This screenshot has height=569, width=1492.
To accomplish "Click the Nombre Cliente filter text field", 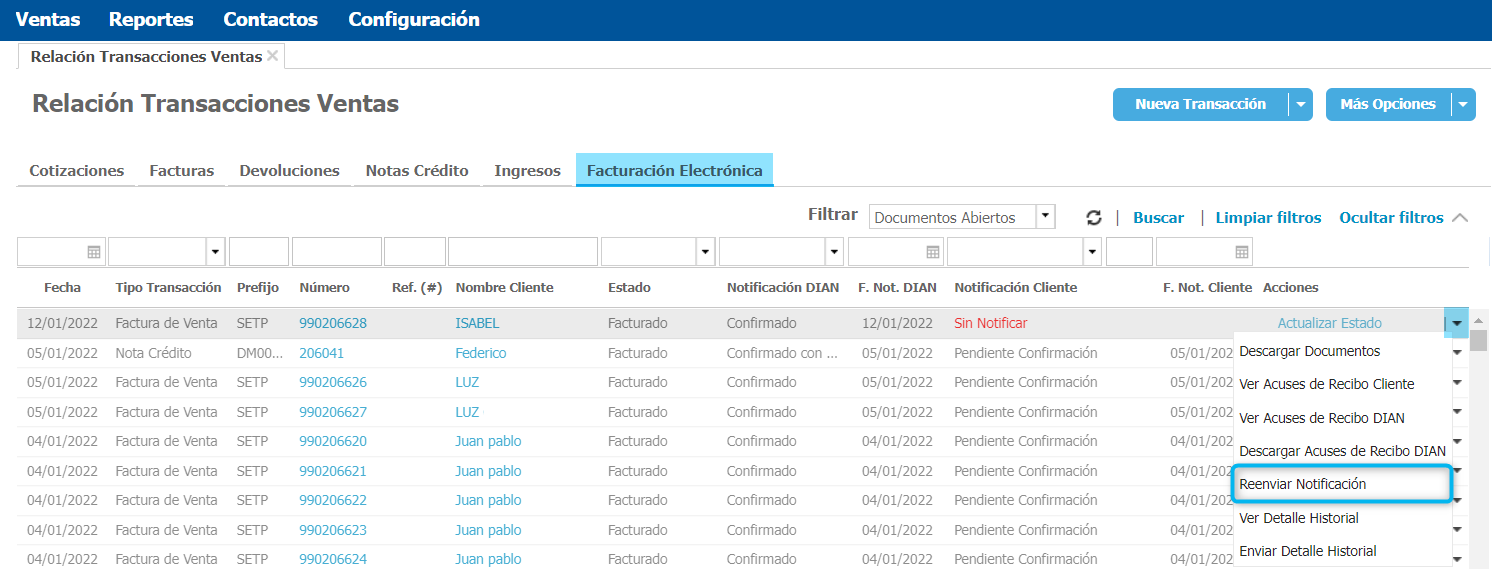I will point(522,252).
